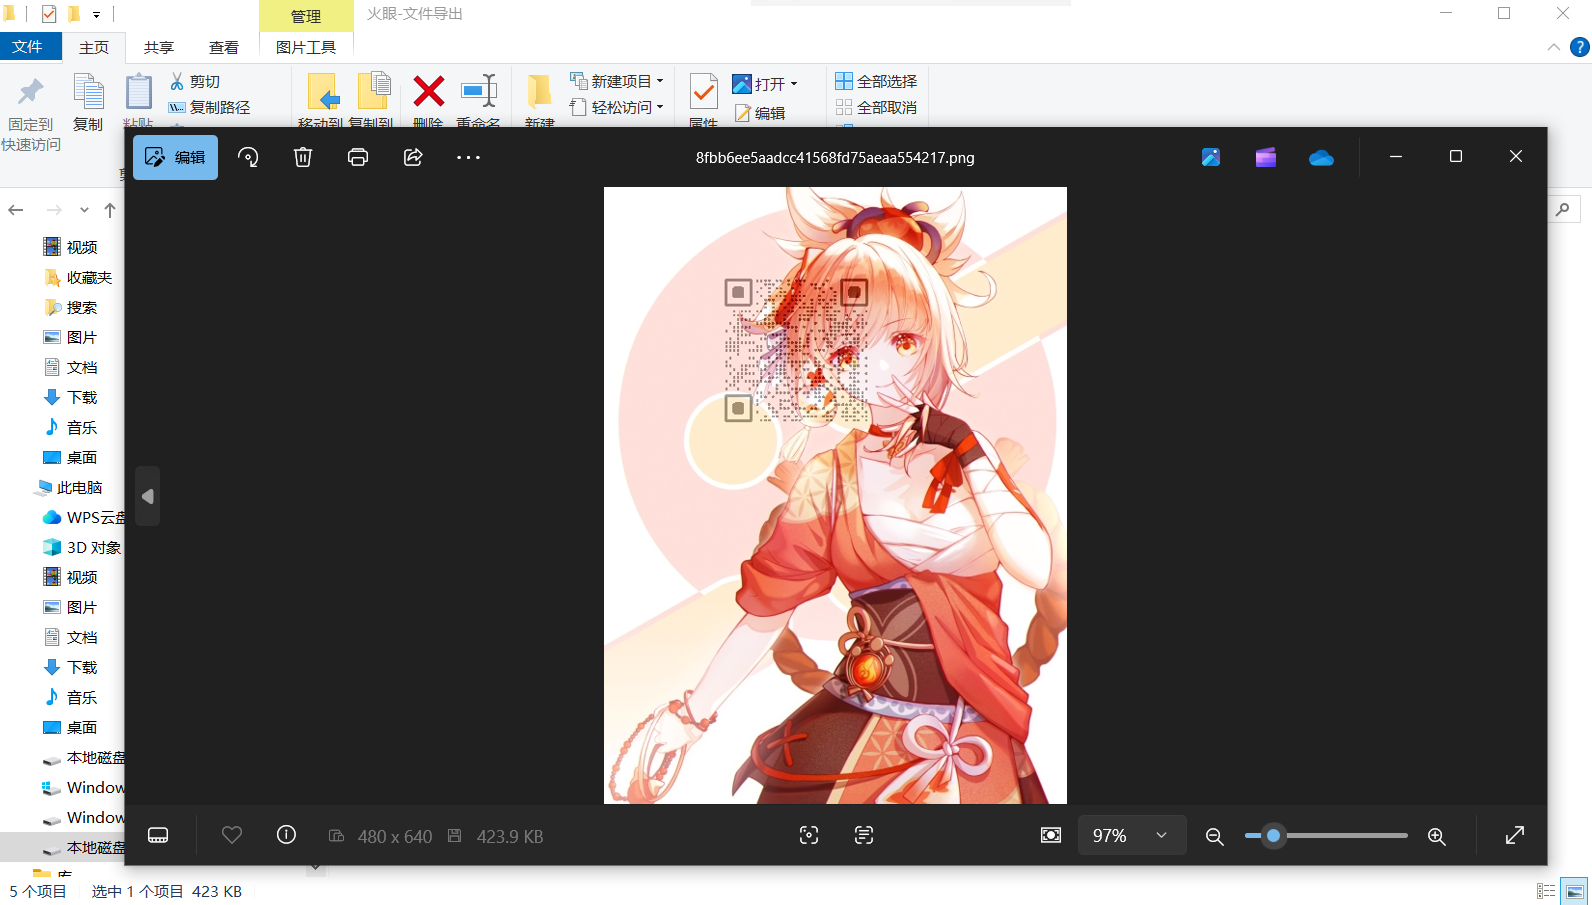
Task: Toggle the filmstrip view icon
Action: pyautogui.click(x=158, y=835)
